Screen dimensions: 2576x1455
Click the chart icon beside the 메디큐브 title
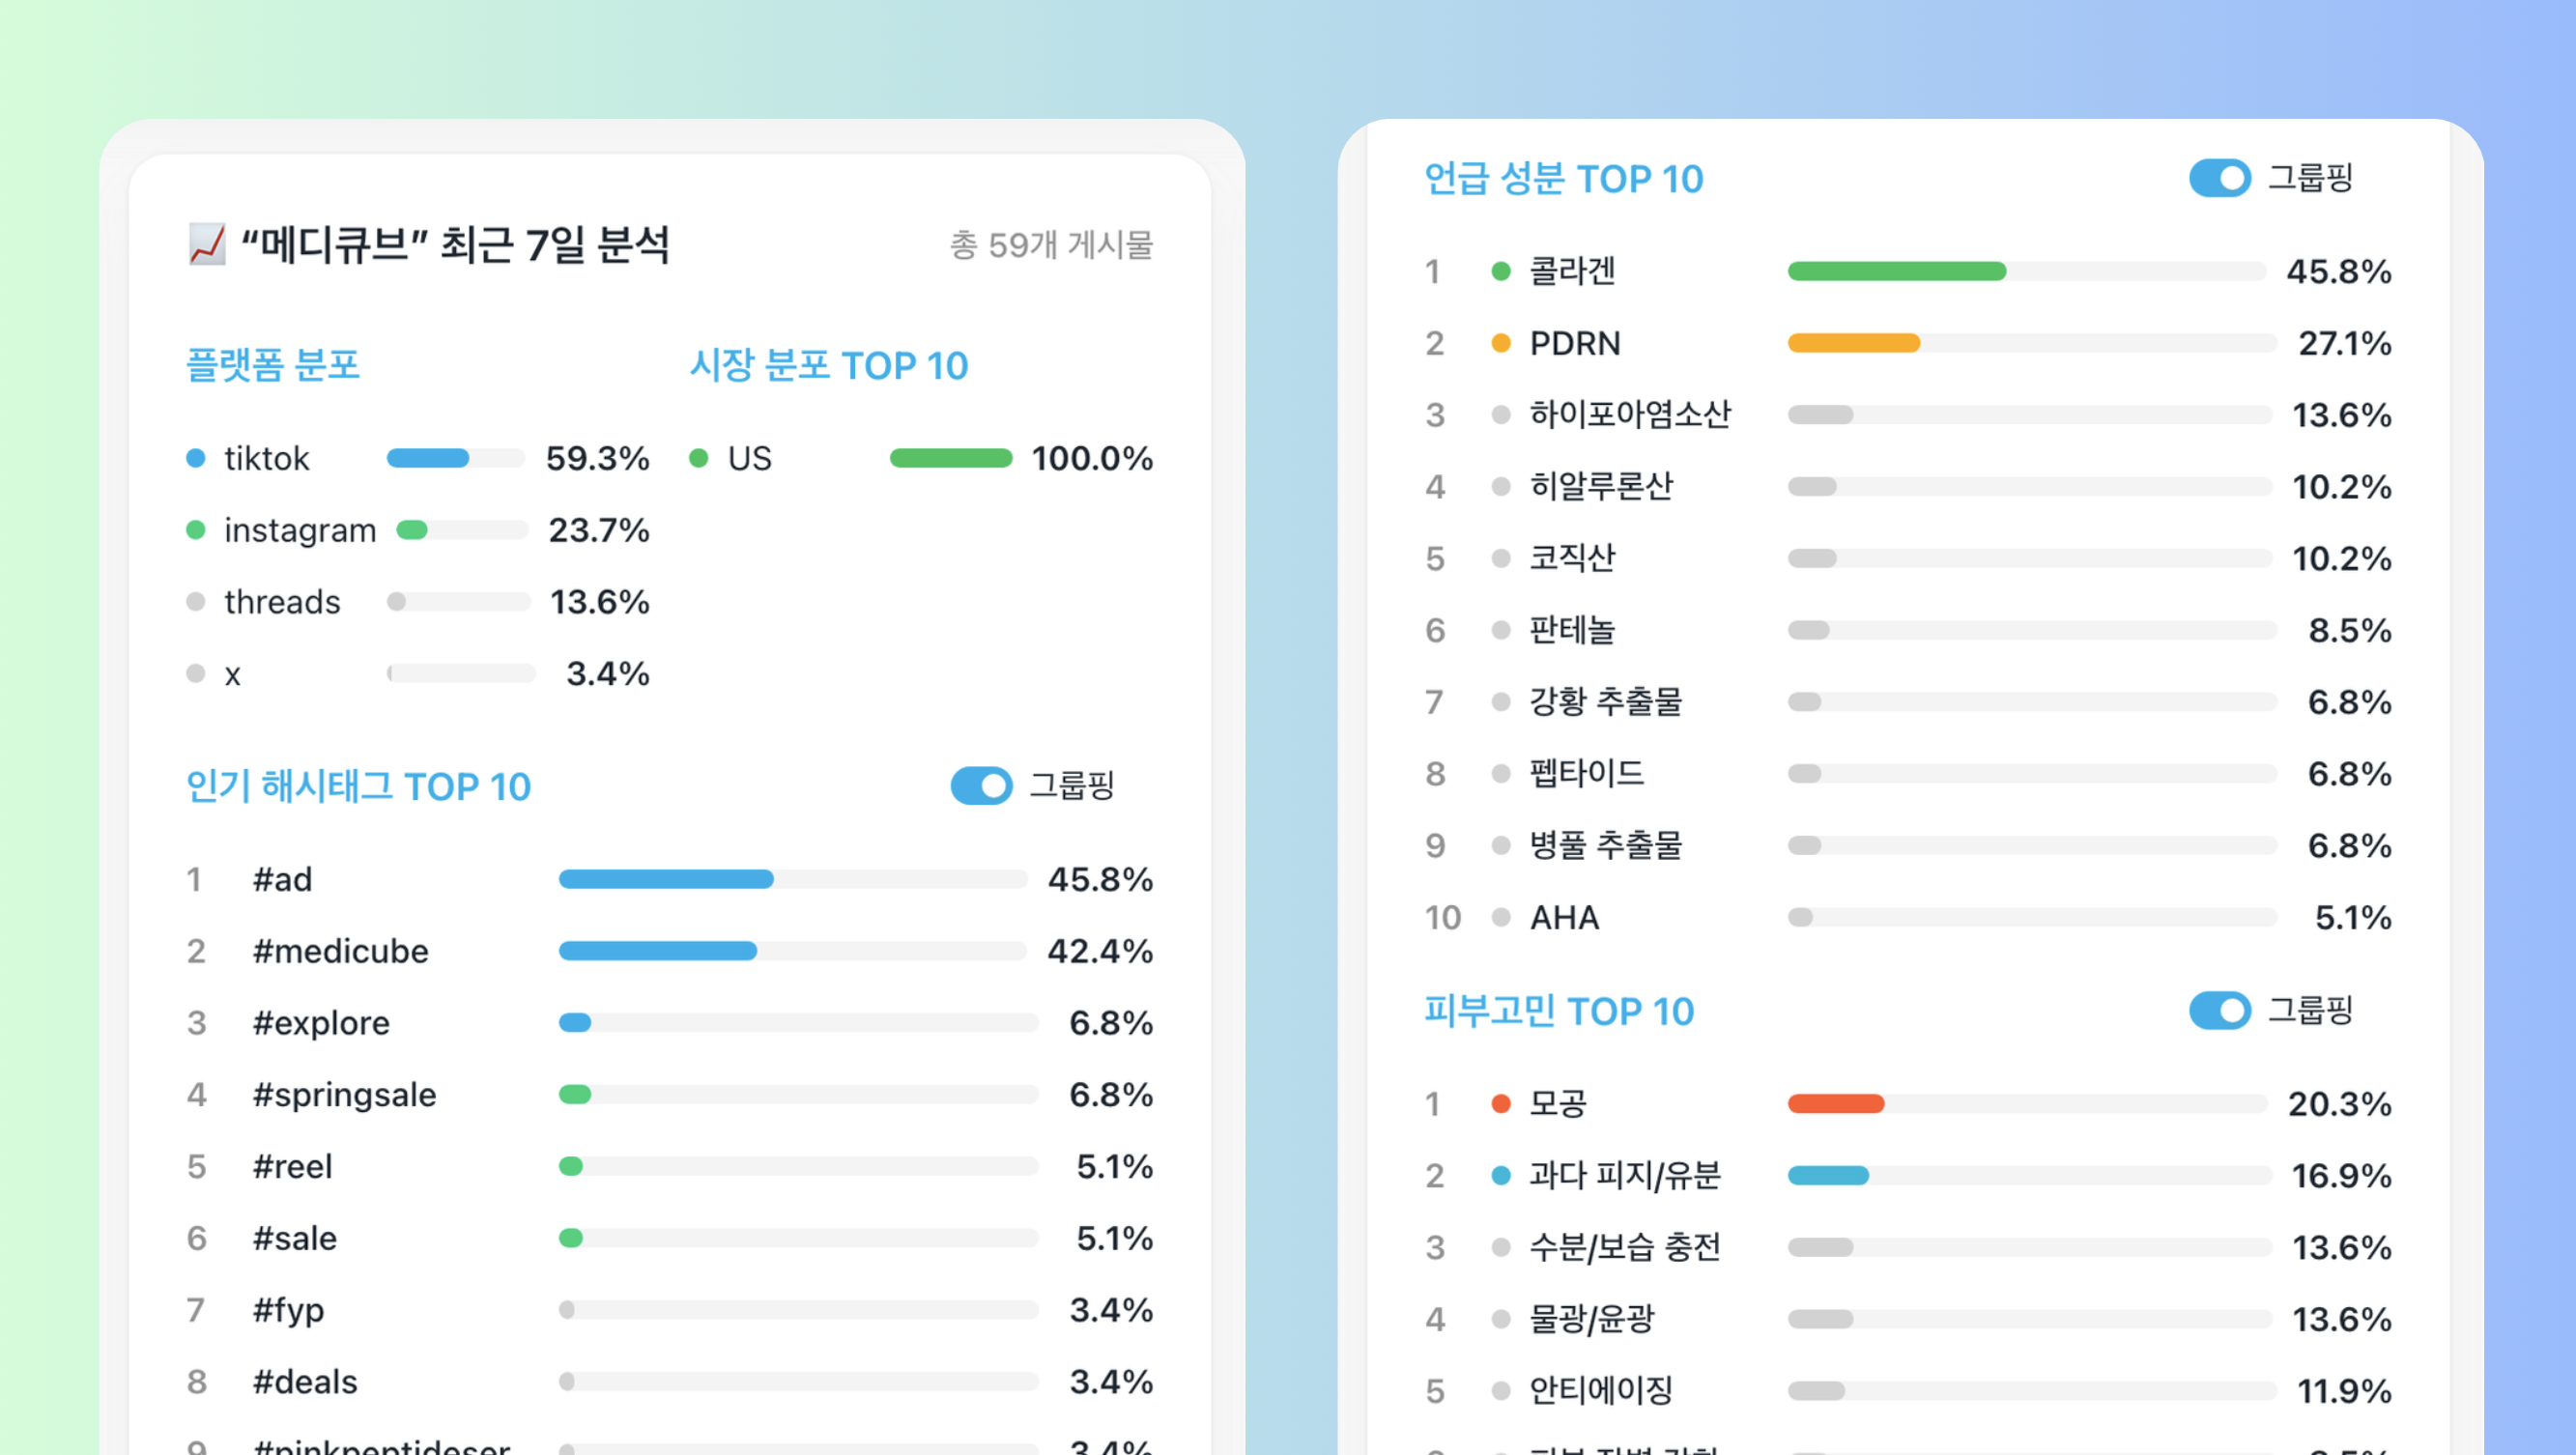(207, 245)
